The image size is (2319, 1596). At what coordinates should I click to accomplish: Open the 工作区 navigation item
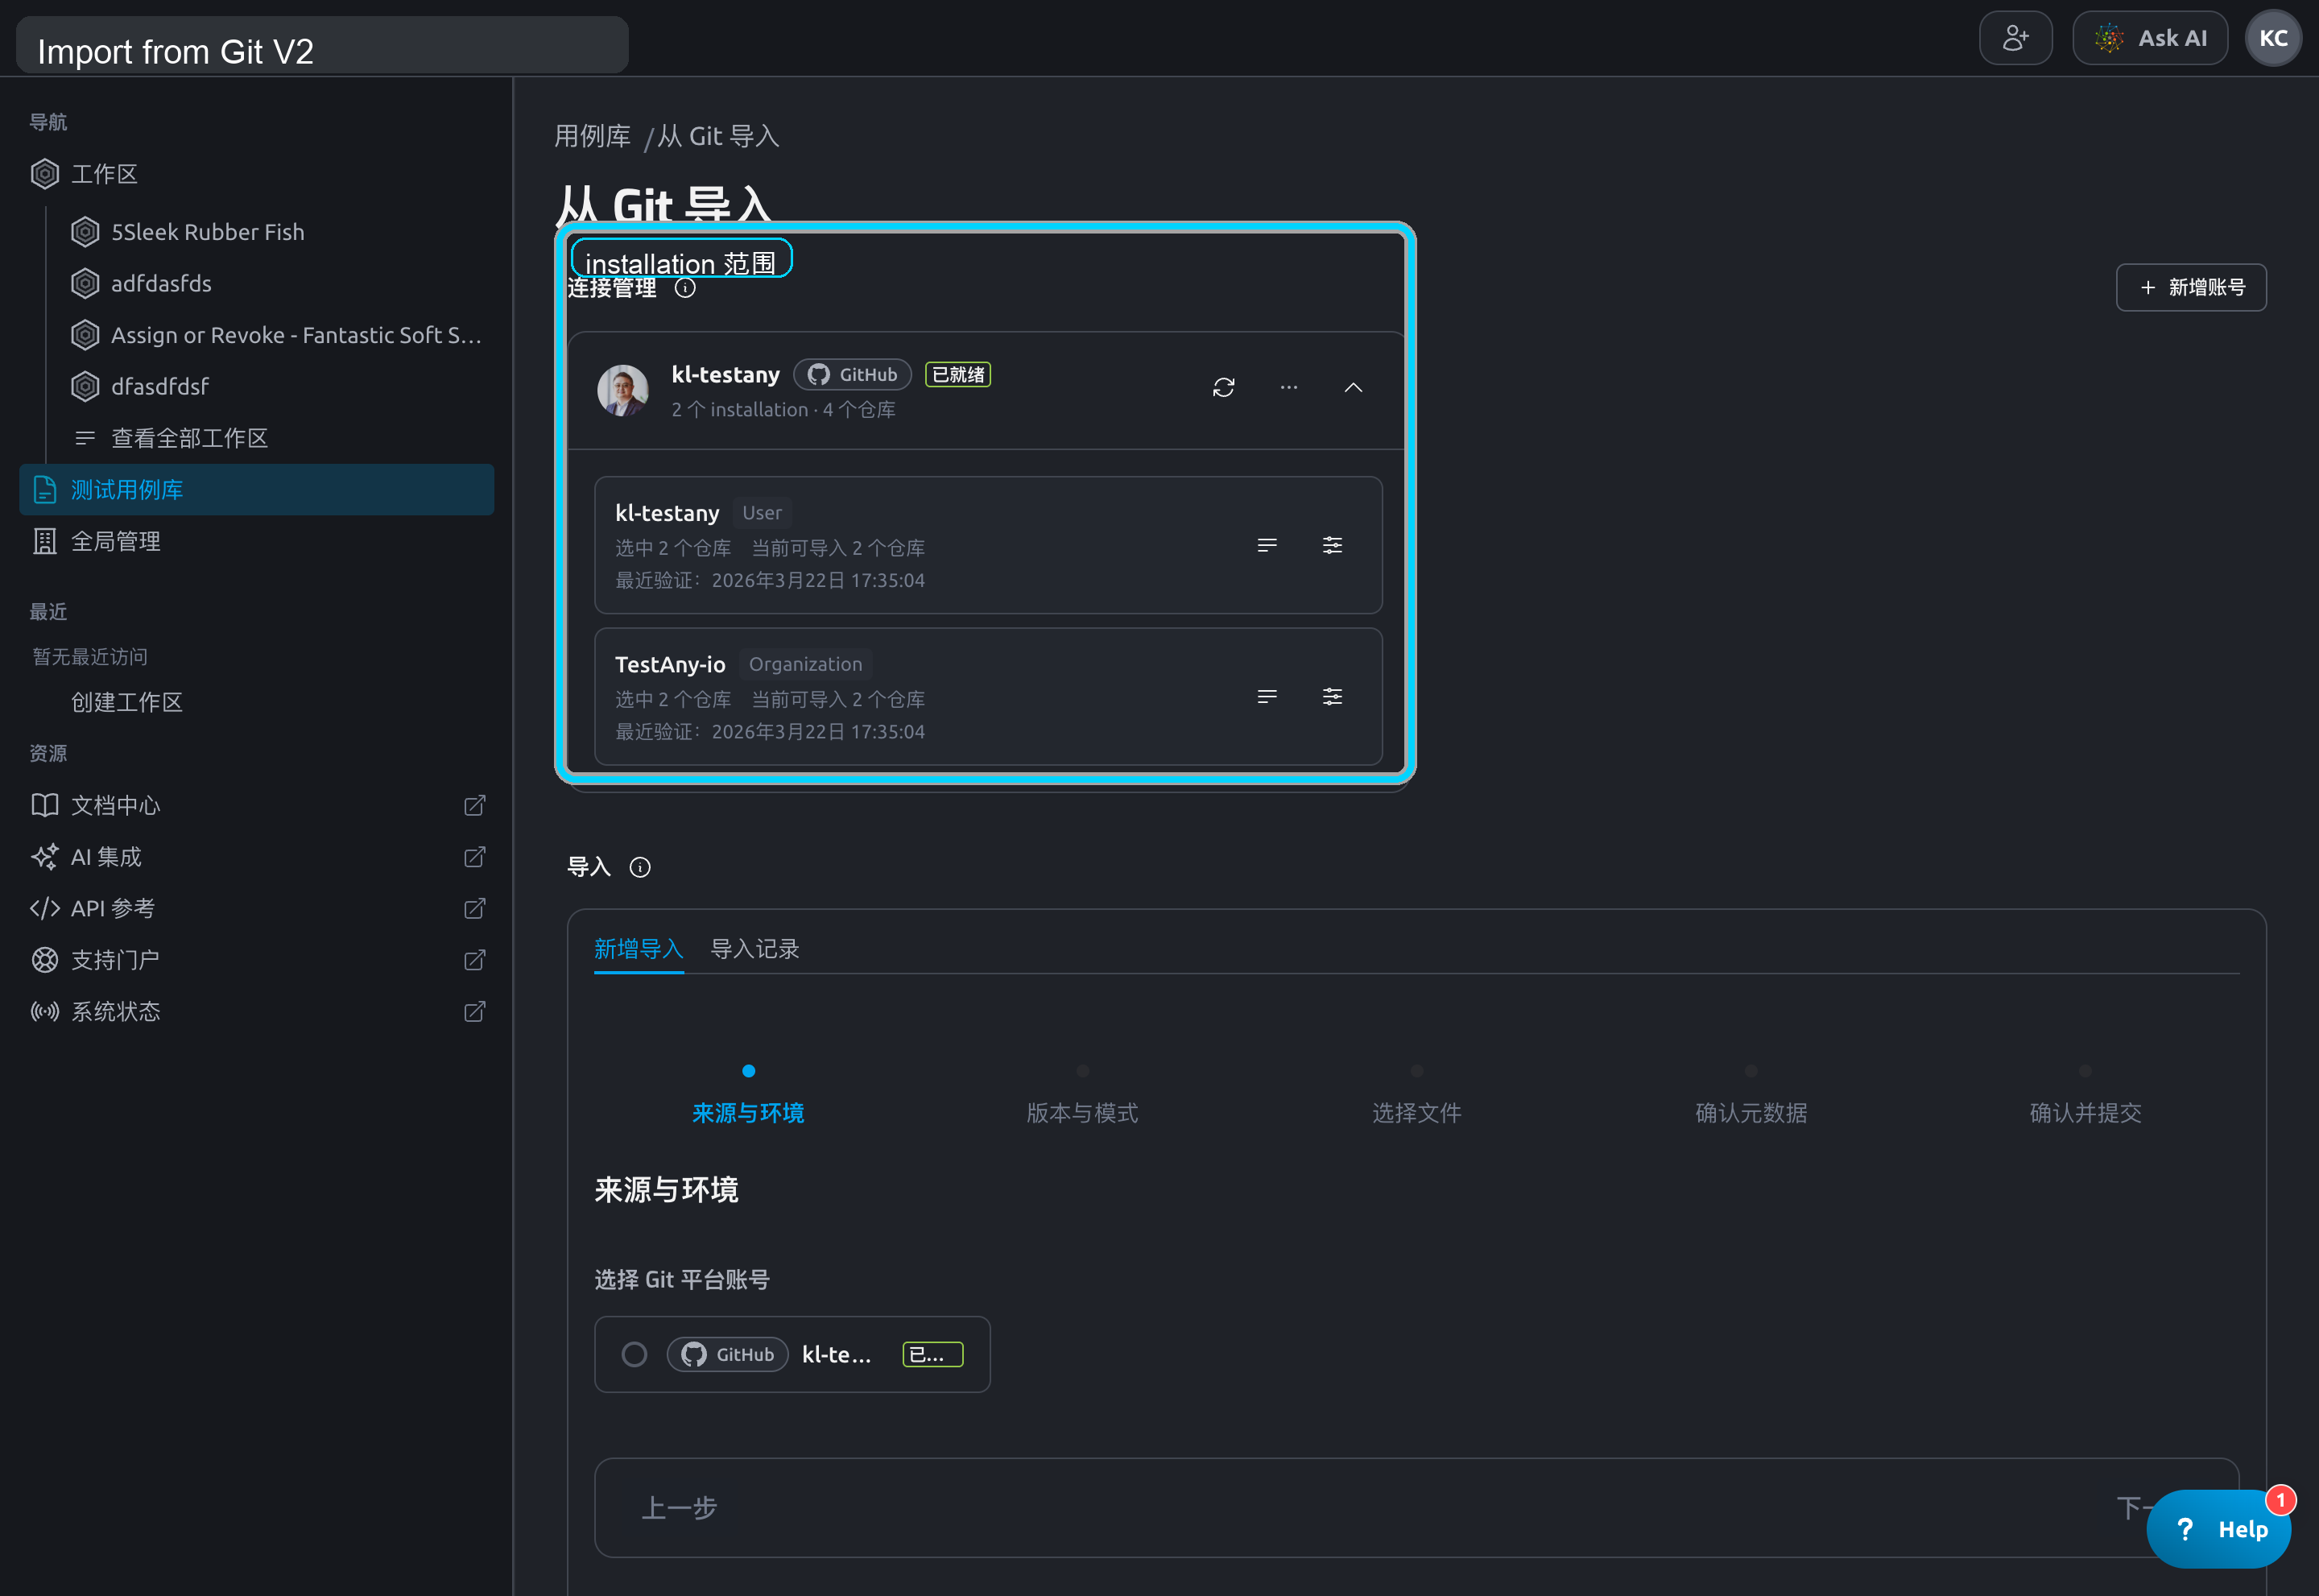pyautogui.click(x=257, y=174)
